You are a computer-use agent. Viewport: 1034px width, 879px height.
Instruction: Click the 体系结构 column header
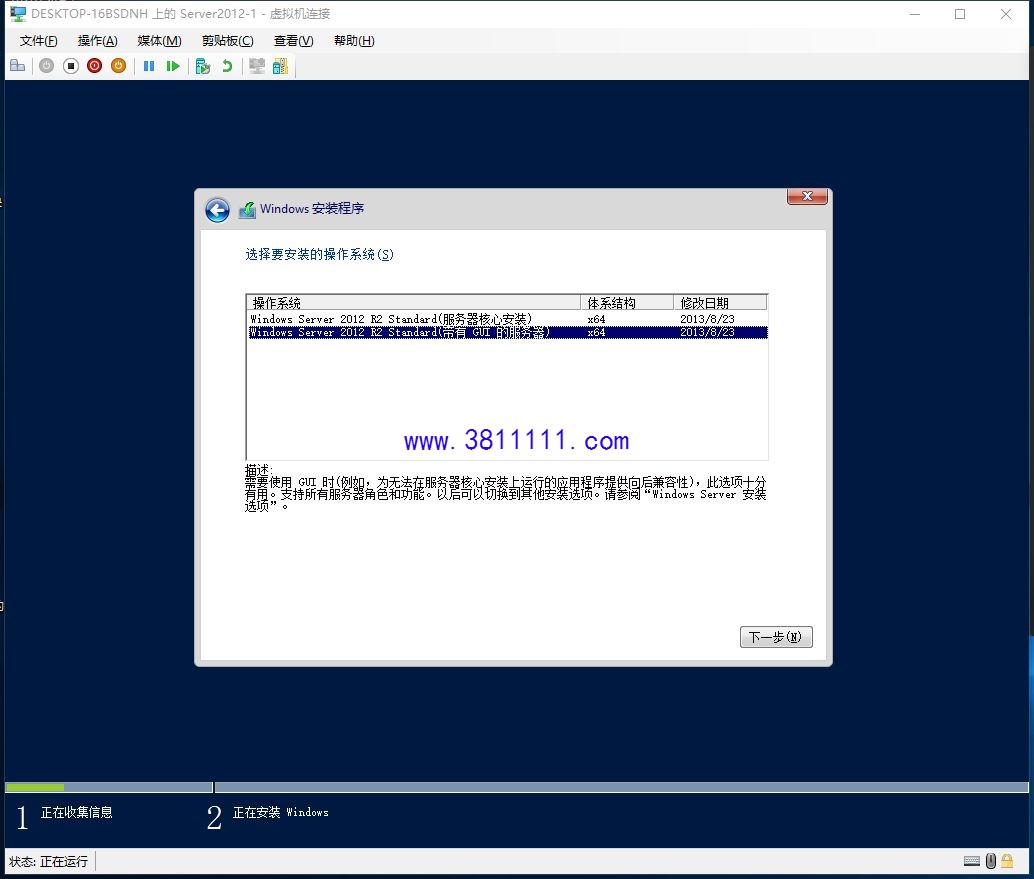coord(626,303)
